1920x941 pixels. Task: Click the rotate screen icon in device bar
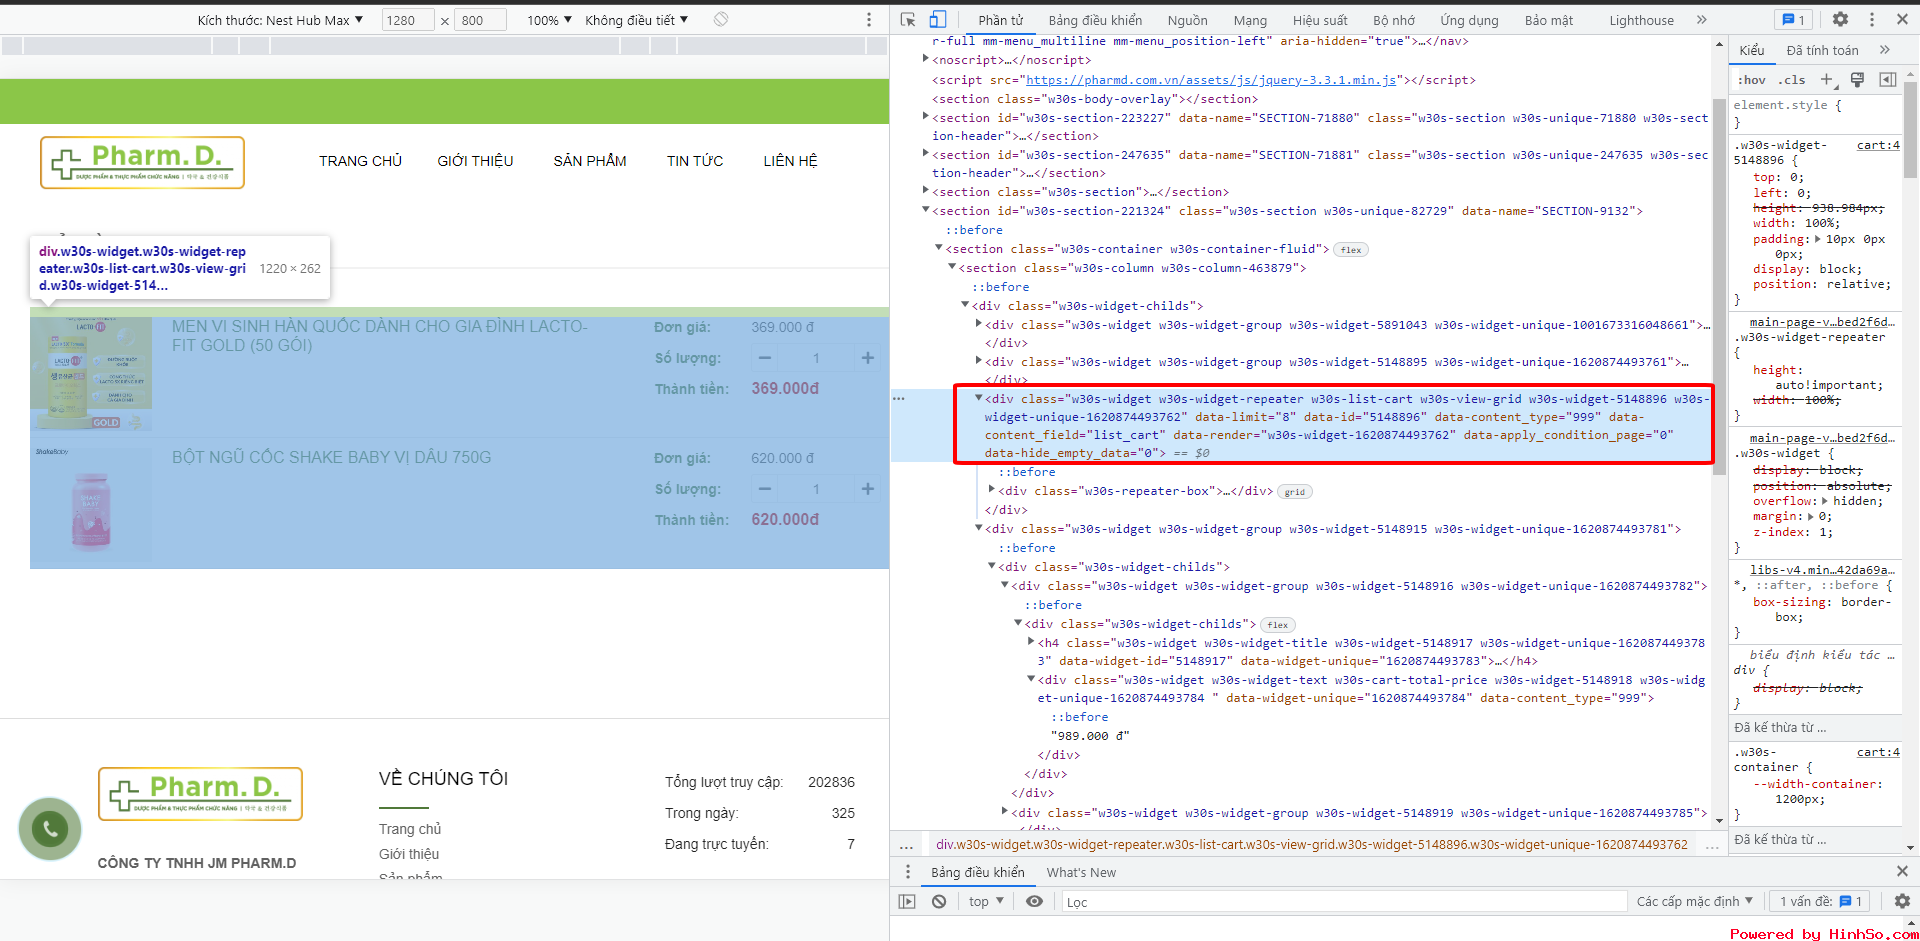(721, 20)
